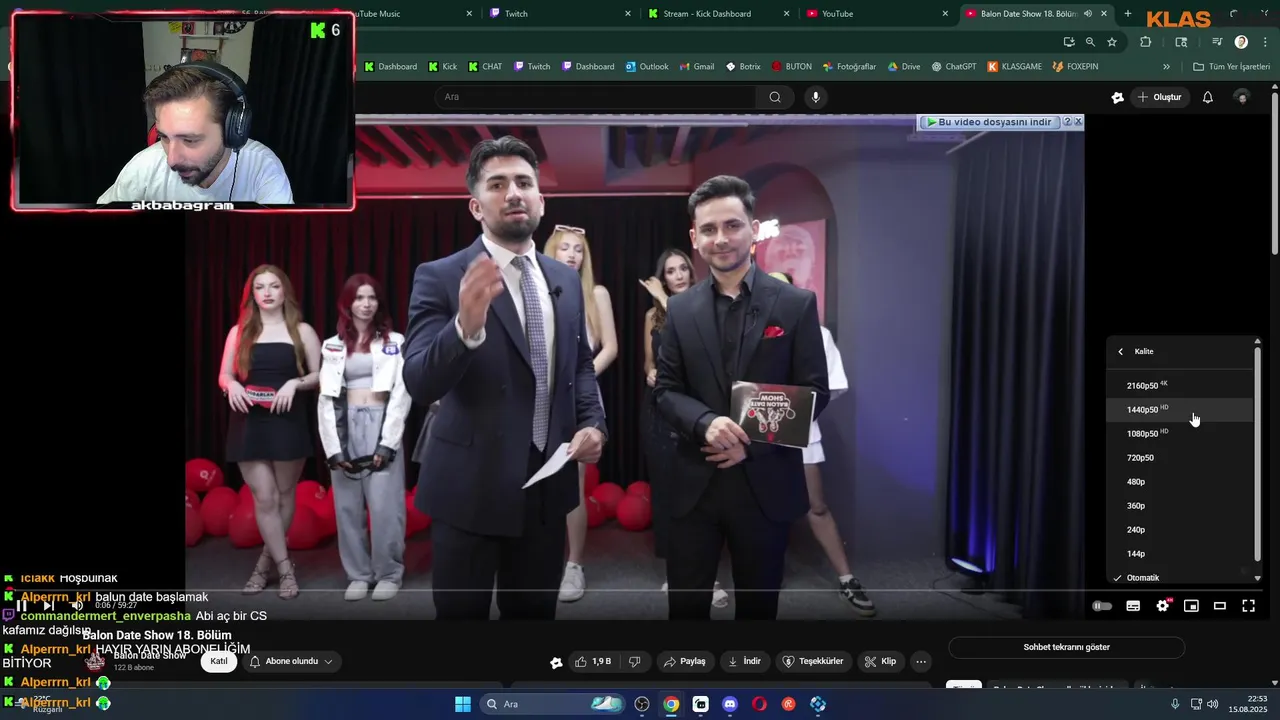The image size is (1280, 720).
Task: Choose 144p video quality
Action: [x=1179, y=553]
